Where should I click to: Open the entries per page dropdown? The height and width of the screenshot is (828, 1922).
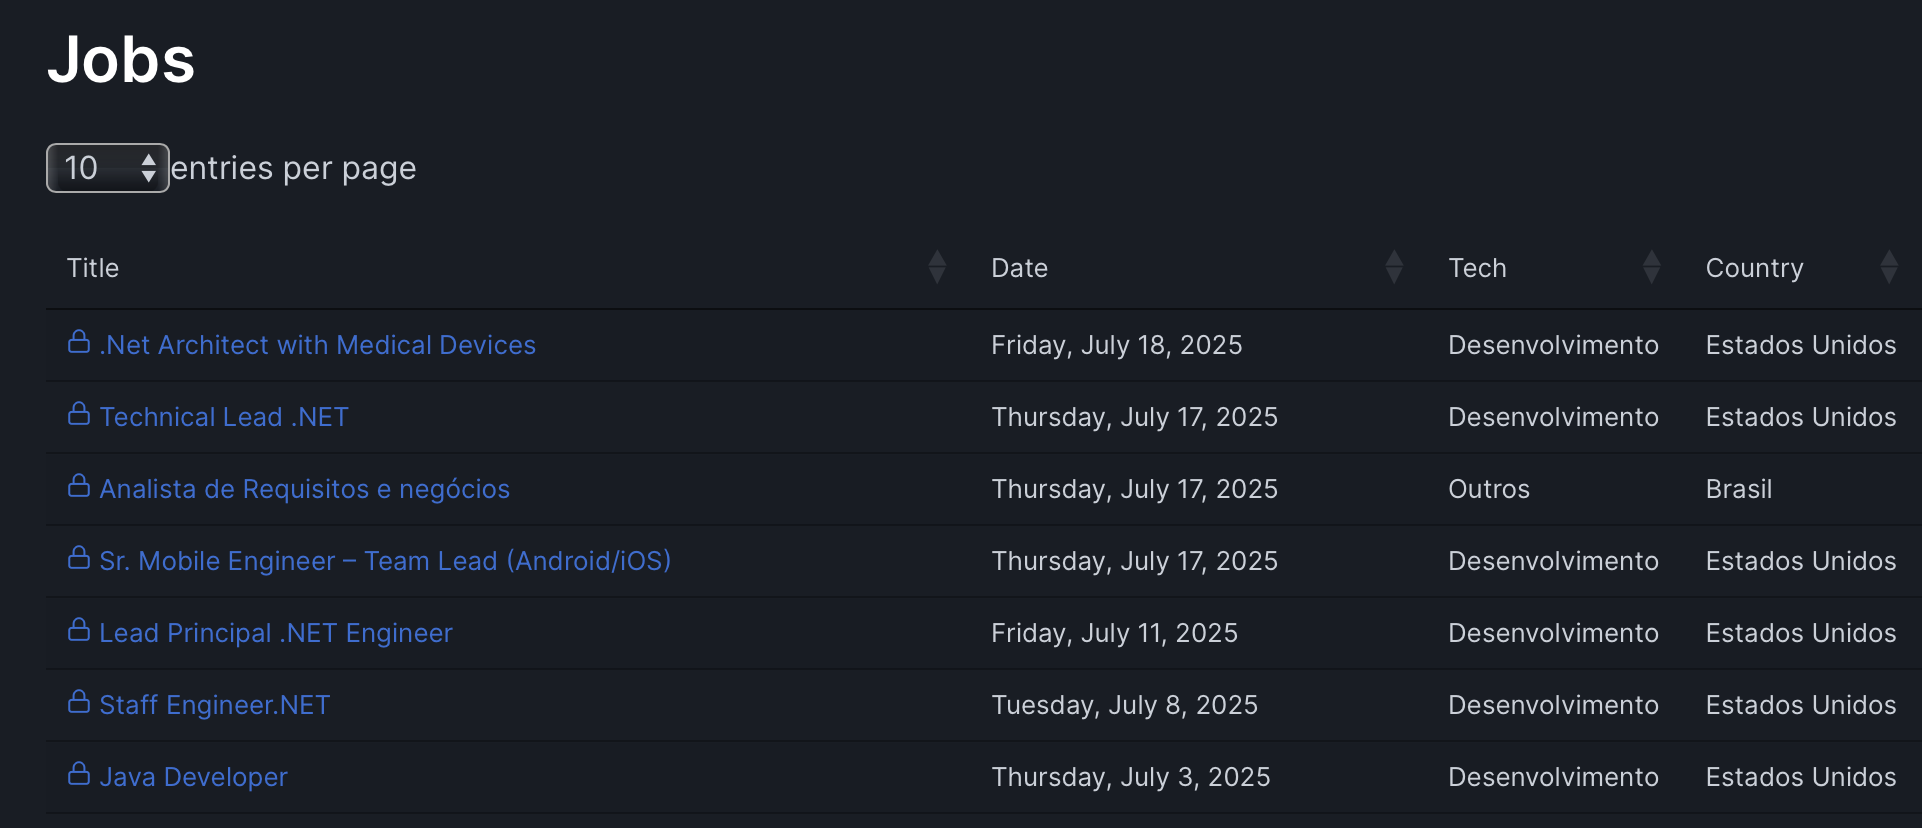(x=108, y=168)
